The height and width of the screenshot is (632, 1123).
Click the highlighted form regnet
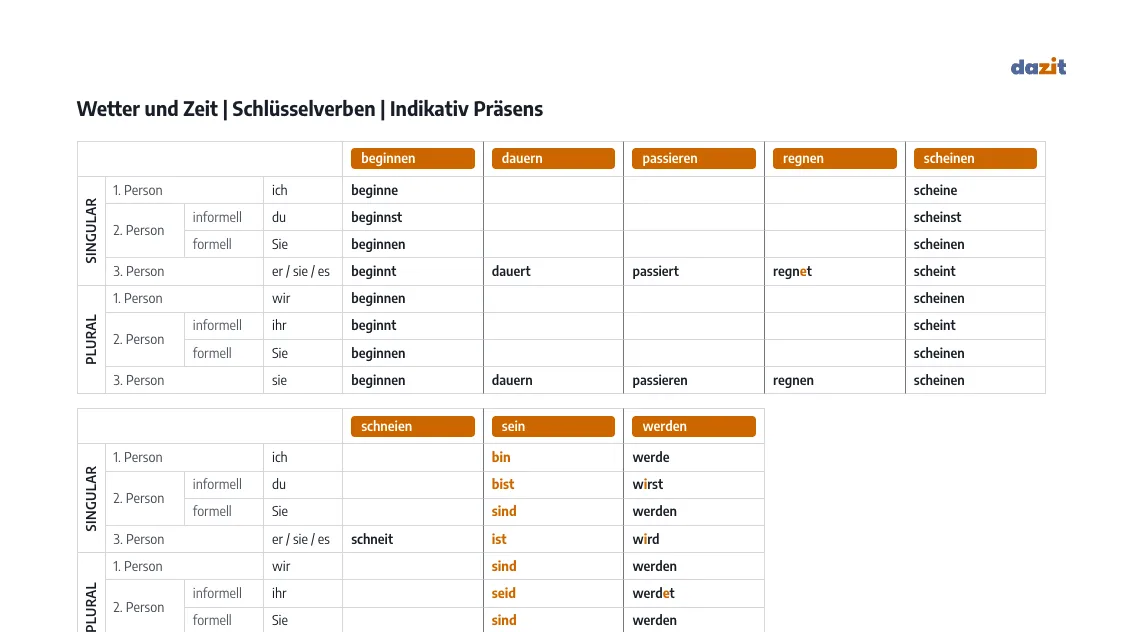point(792,272)
